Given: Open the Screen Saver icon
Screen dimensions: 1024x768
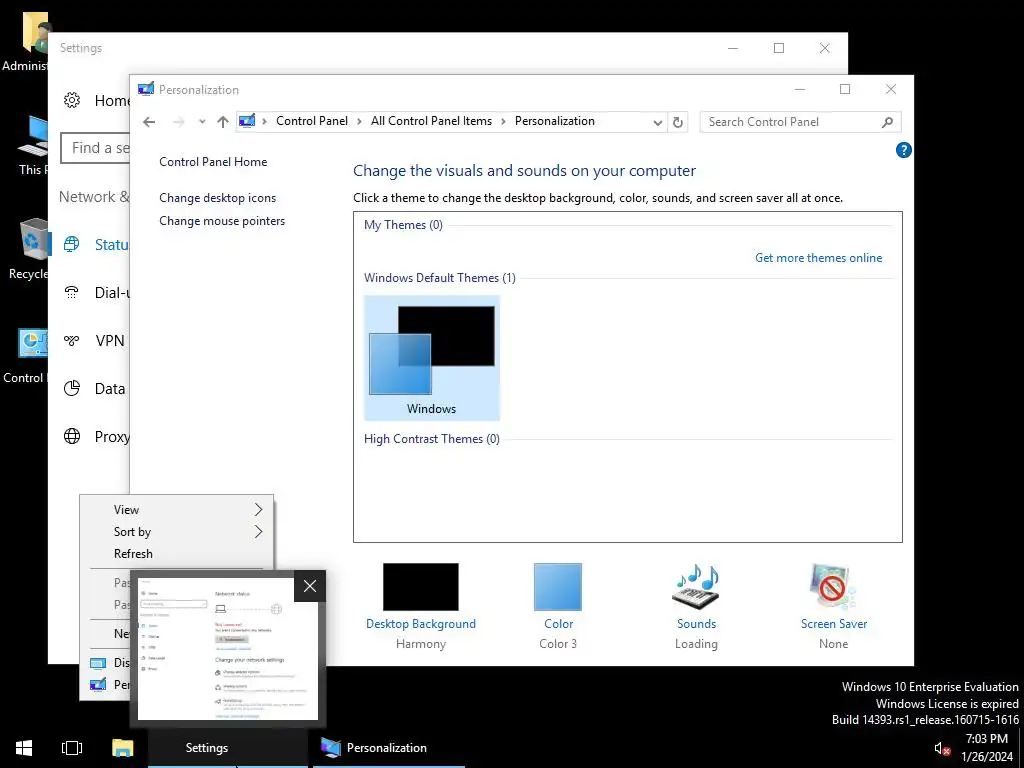Looking at the screenshot, I should click(x=833, y=586).
